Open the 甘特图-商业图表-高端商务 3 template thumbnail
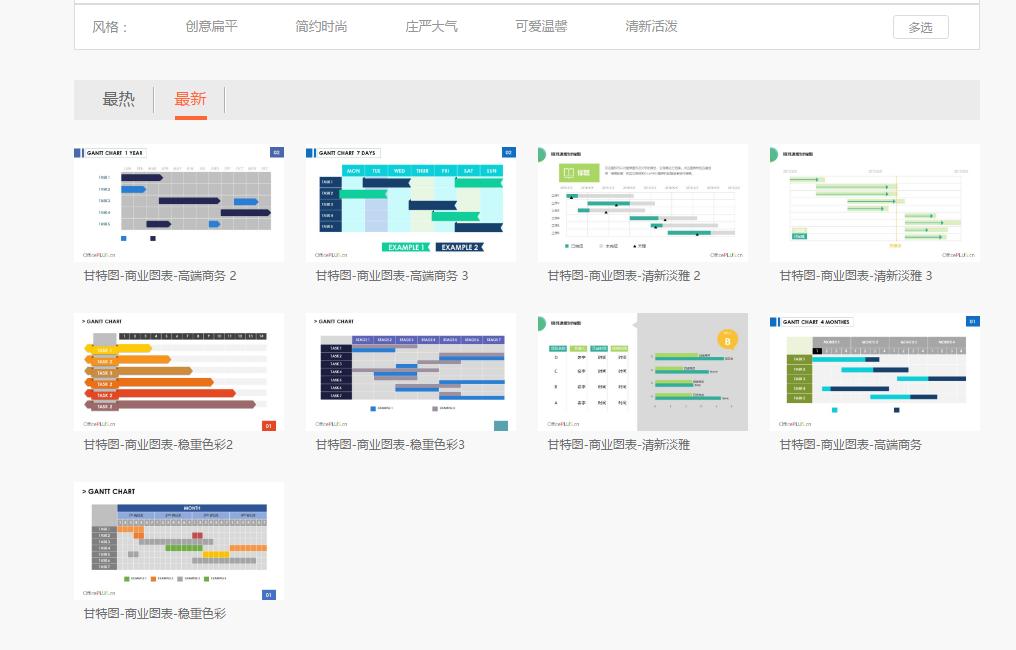This screenshot has height=650, width=1016. (410, 202)
